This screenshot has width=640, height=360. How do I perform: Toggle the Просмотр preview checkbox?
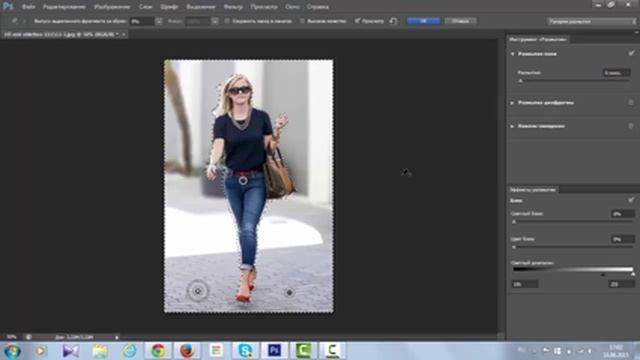click(x=357, y=21)
